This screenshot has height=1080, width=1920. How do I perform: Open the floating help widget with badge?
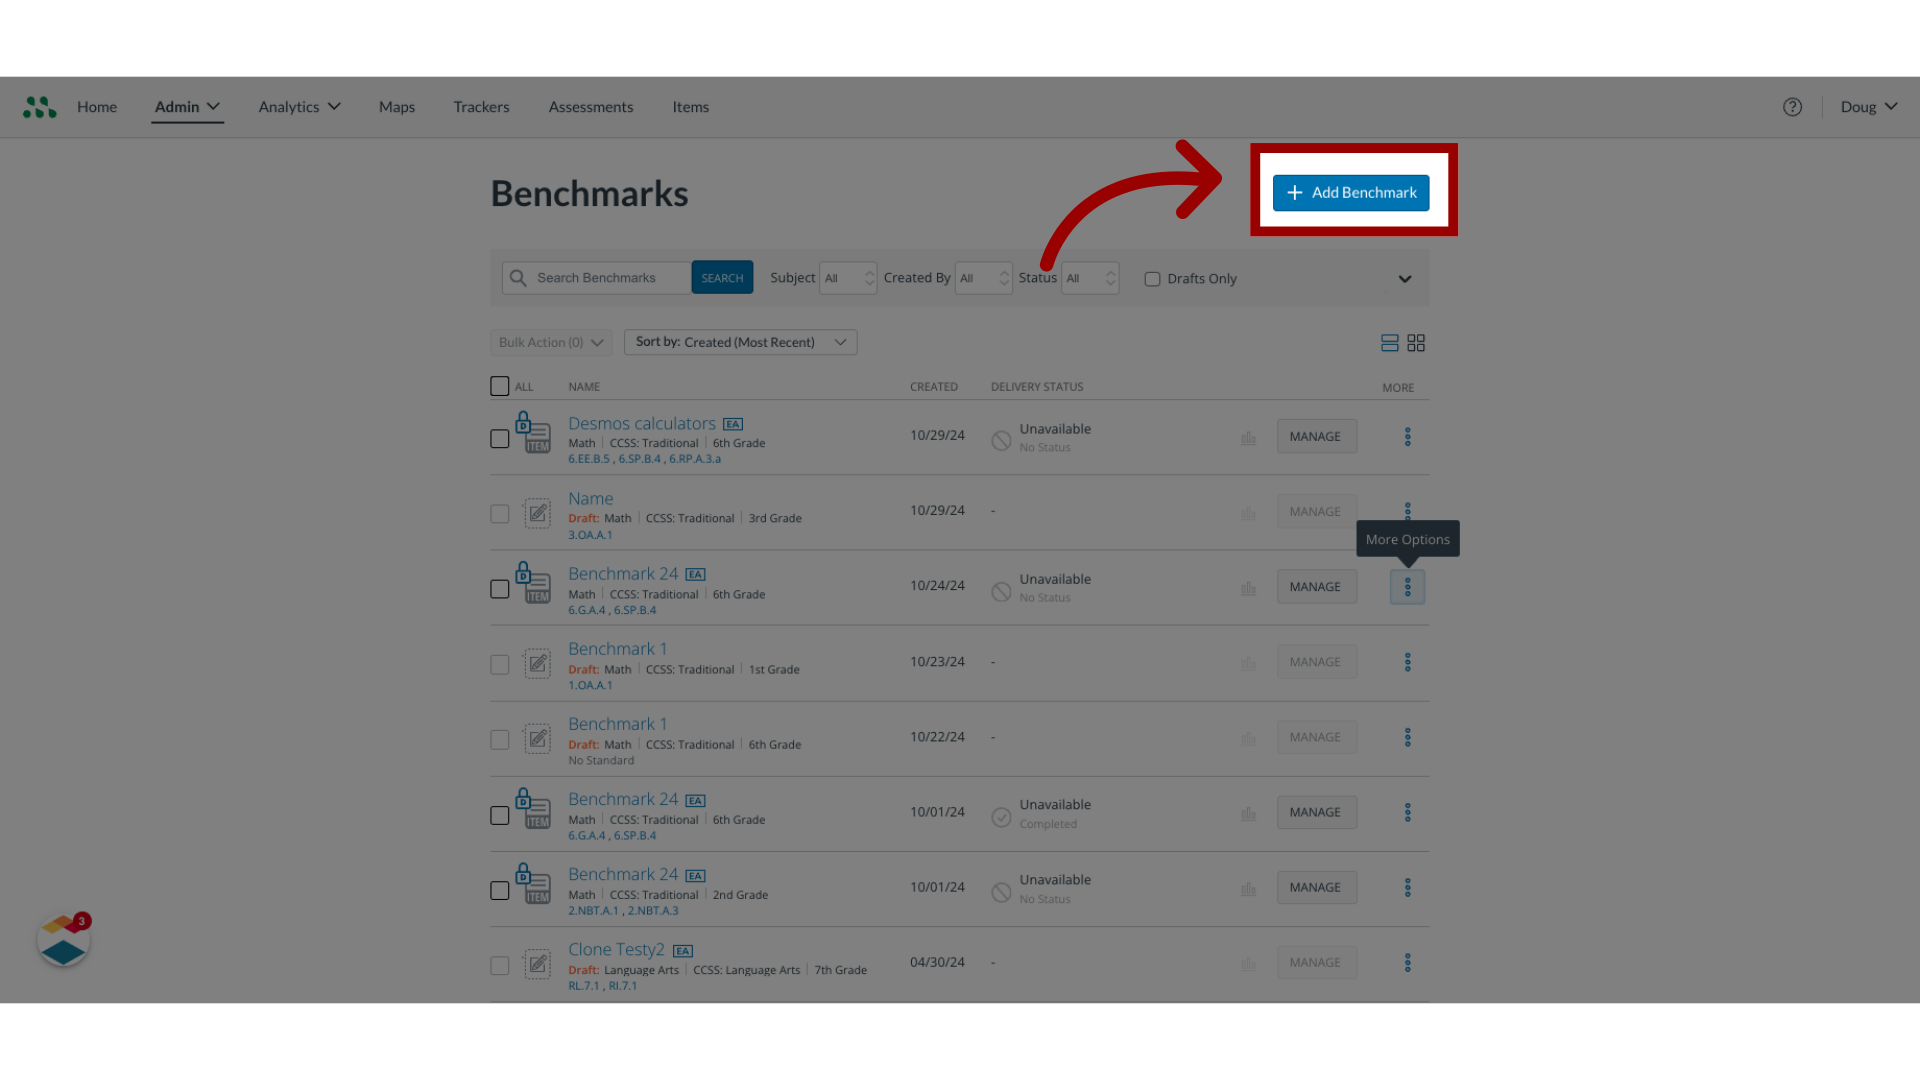[64, 940]
